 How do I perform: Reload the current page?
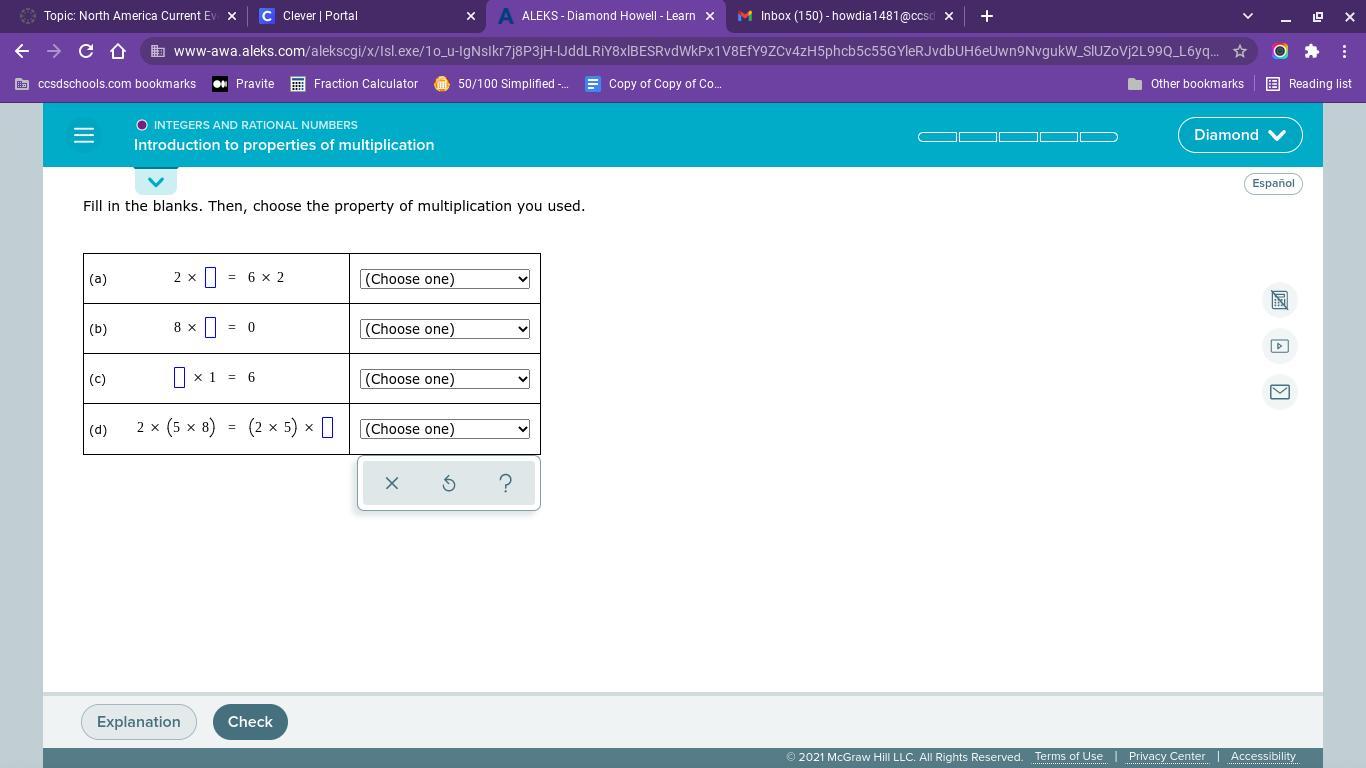[x=86, y=51]
